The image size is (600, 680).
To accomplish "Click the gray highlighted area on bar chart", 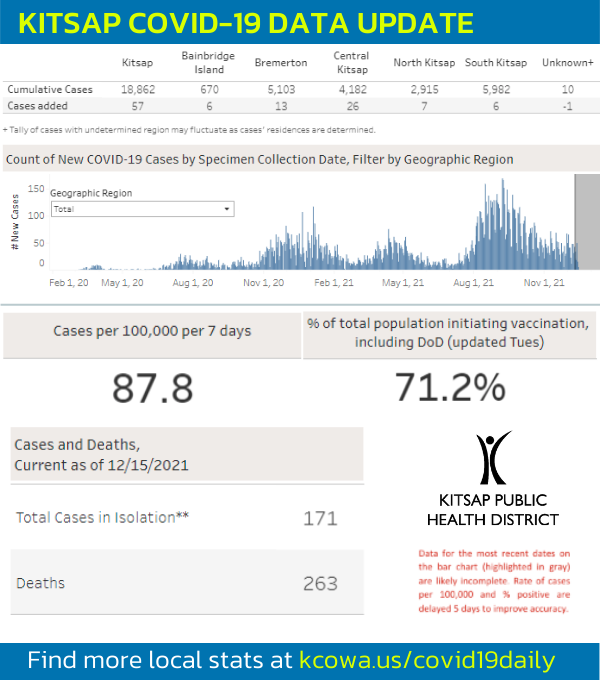I will (585, 222).
